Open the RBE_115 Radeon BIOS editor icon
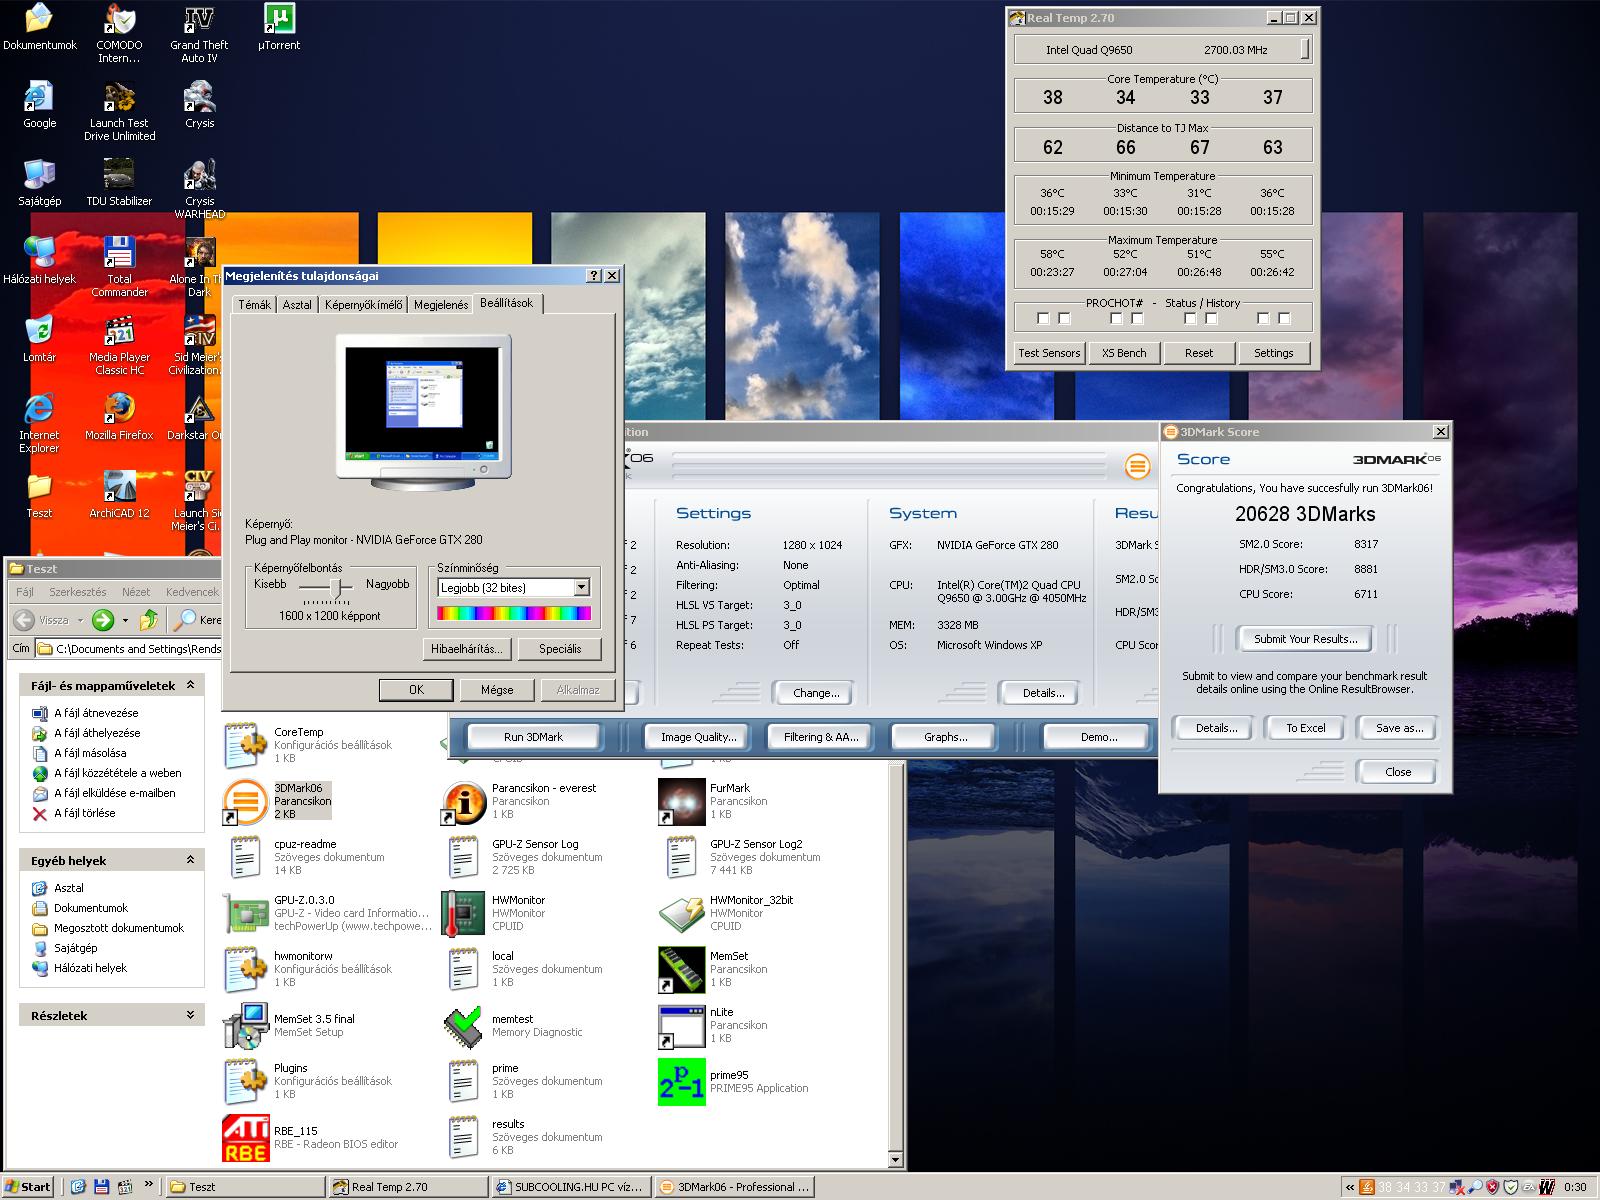 (245, 1137)
